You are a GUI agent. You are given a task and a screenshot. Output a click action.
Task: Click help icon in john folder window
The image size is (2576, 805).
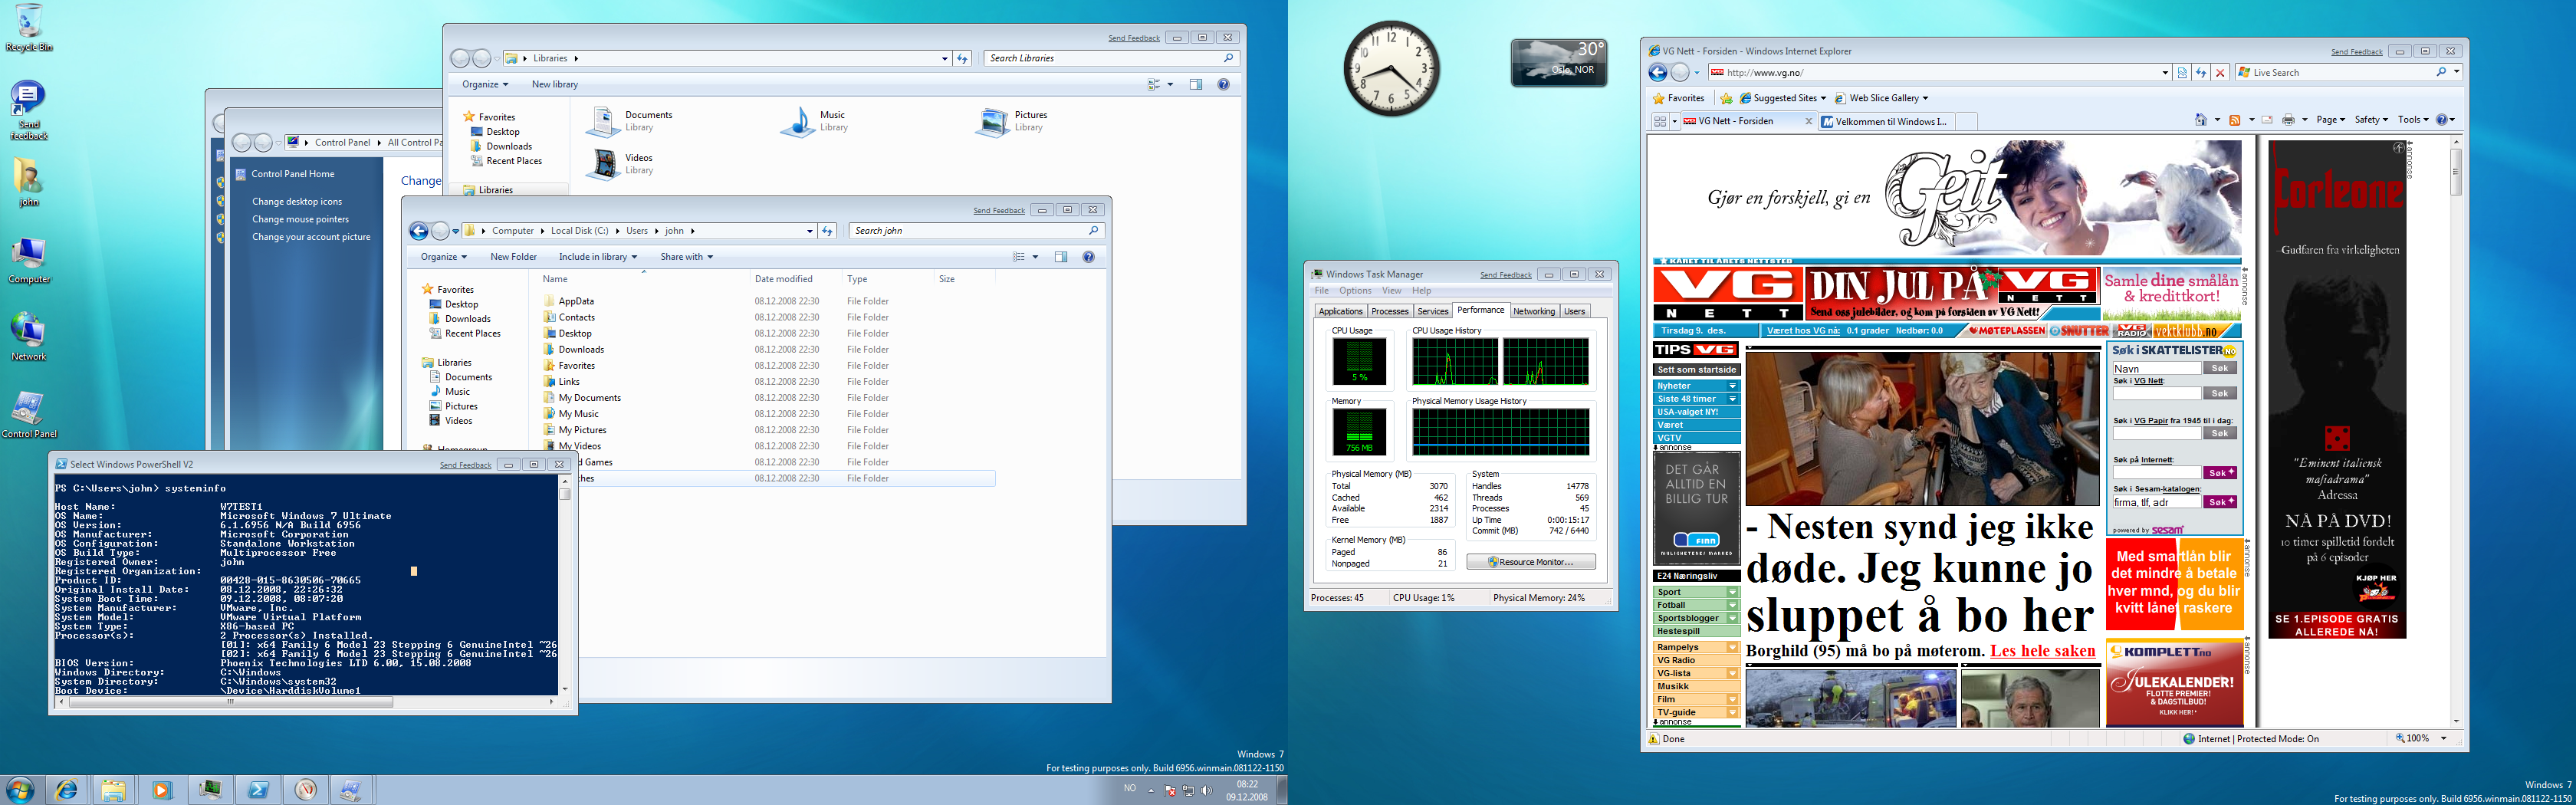1089,257
